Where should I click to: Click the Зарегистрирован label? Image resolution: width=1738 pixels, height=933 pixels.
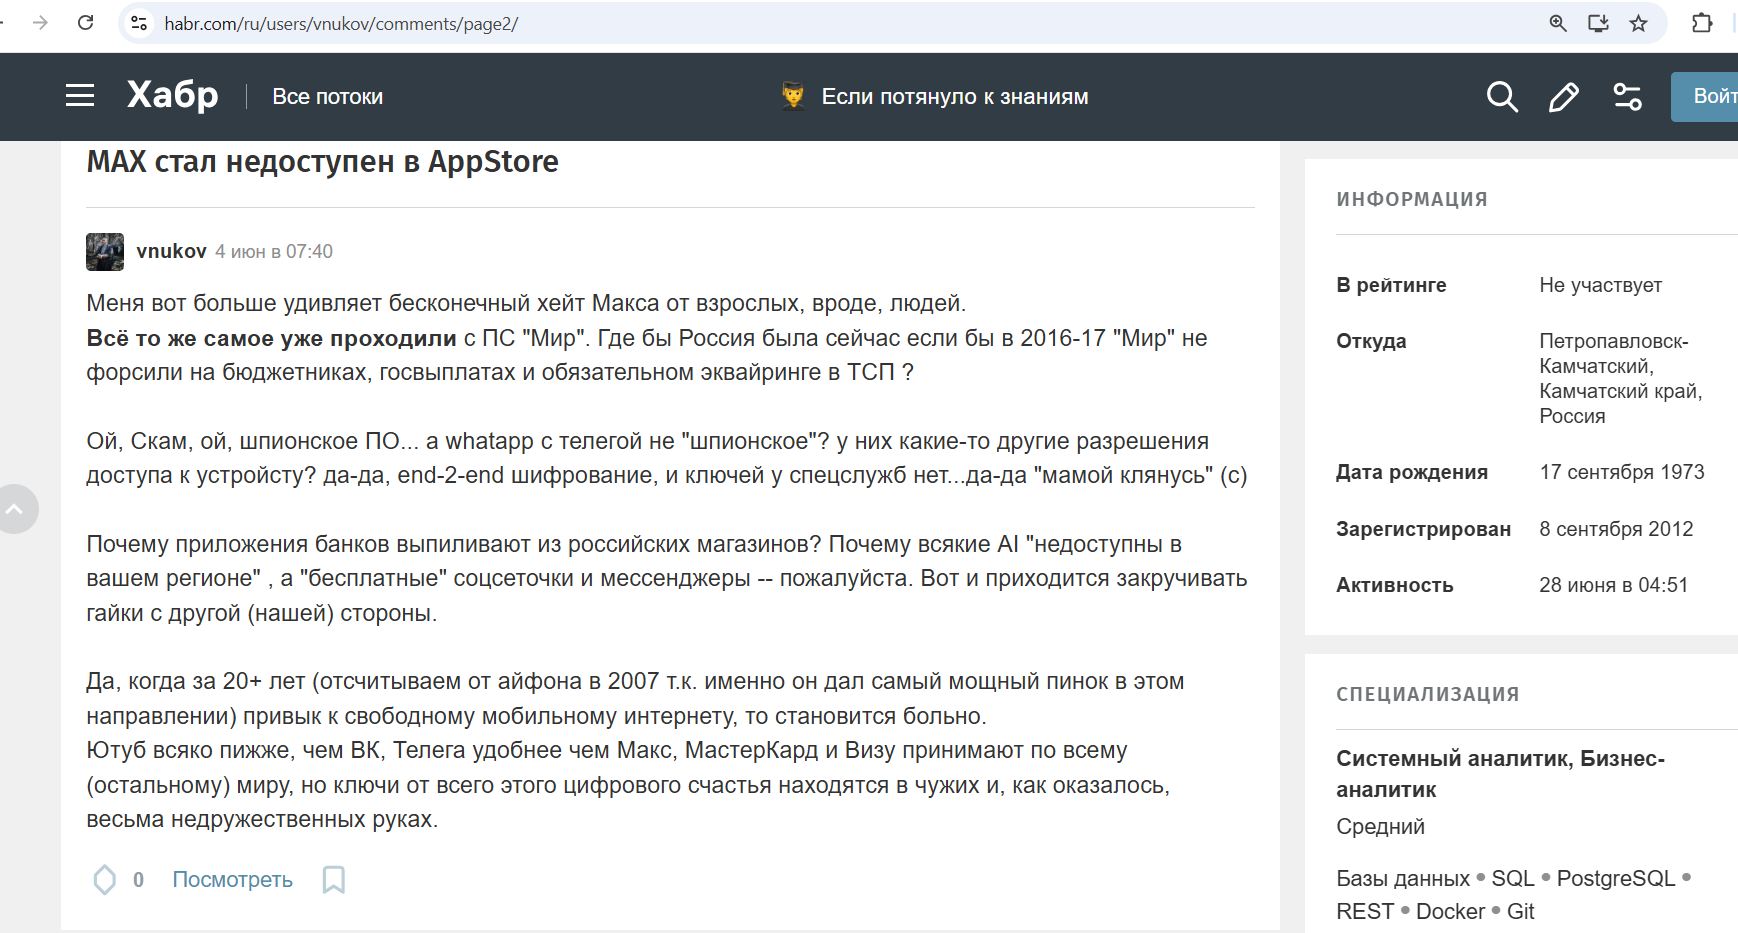pos(1423,529)
